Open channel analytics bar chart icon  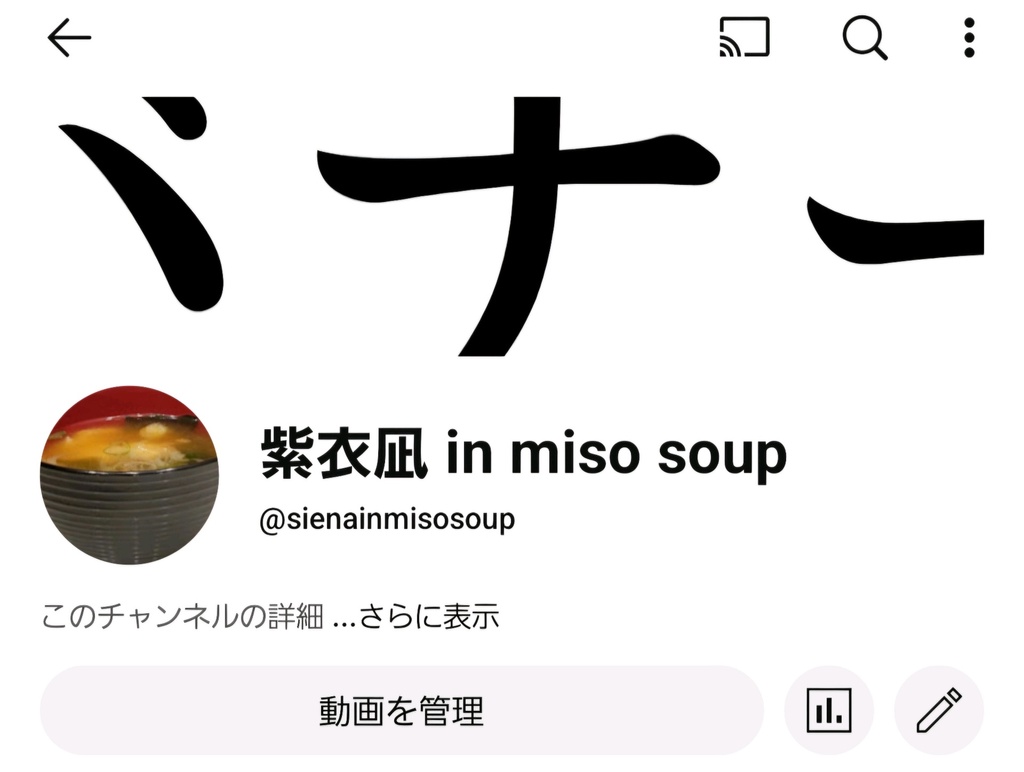829,710
